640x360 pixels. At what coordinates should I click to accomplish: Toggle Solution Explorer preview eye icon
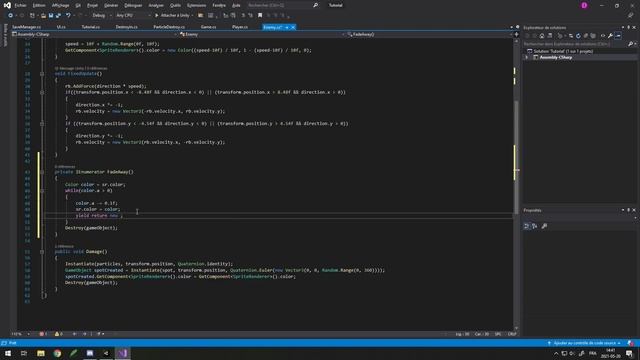tap(602, 36)
